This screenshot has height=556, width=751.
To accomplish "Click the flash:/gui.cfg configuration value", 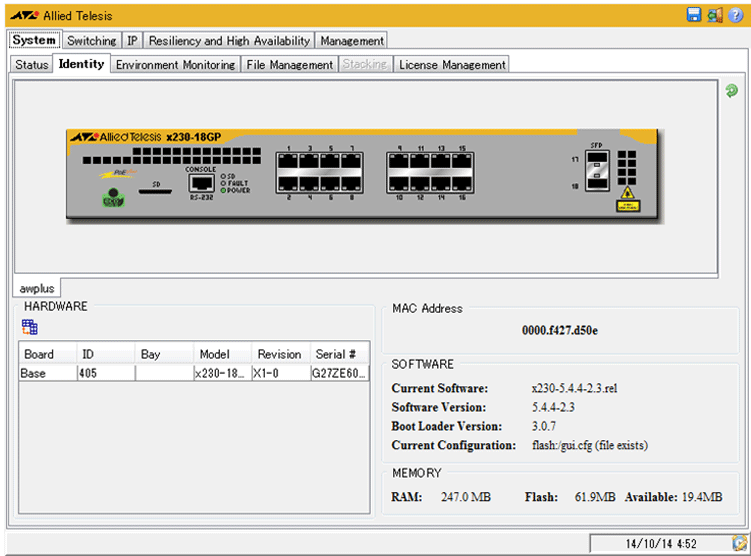I will (x=590, y=445).
